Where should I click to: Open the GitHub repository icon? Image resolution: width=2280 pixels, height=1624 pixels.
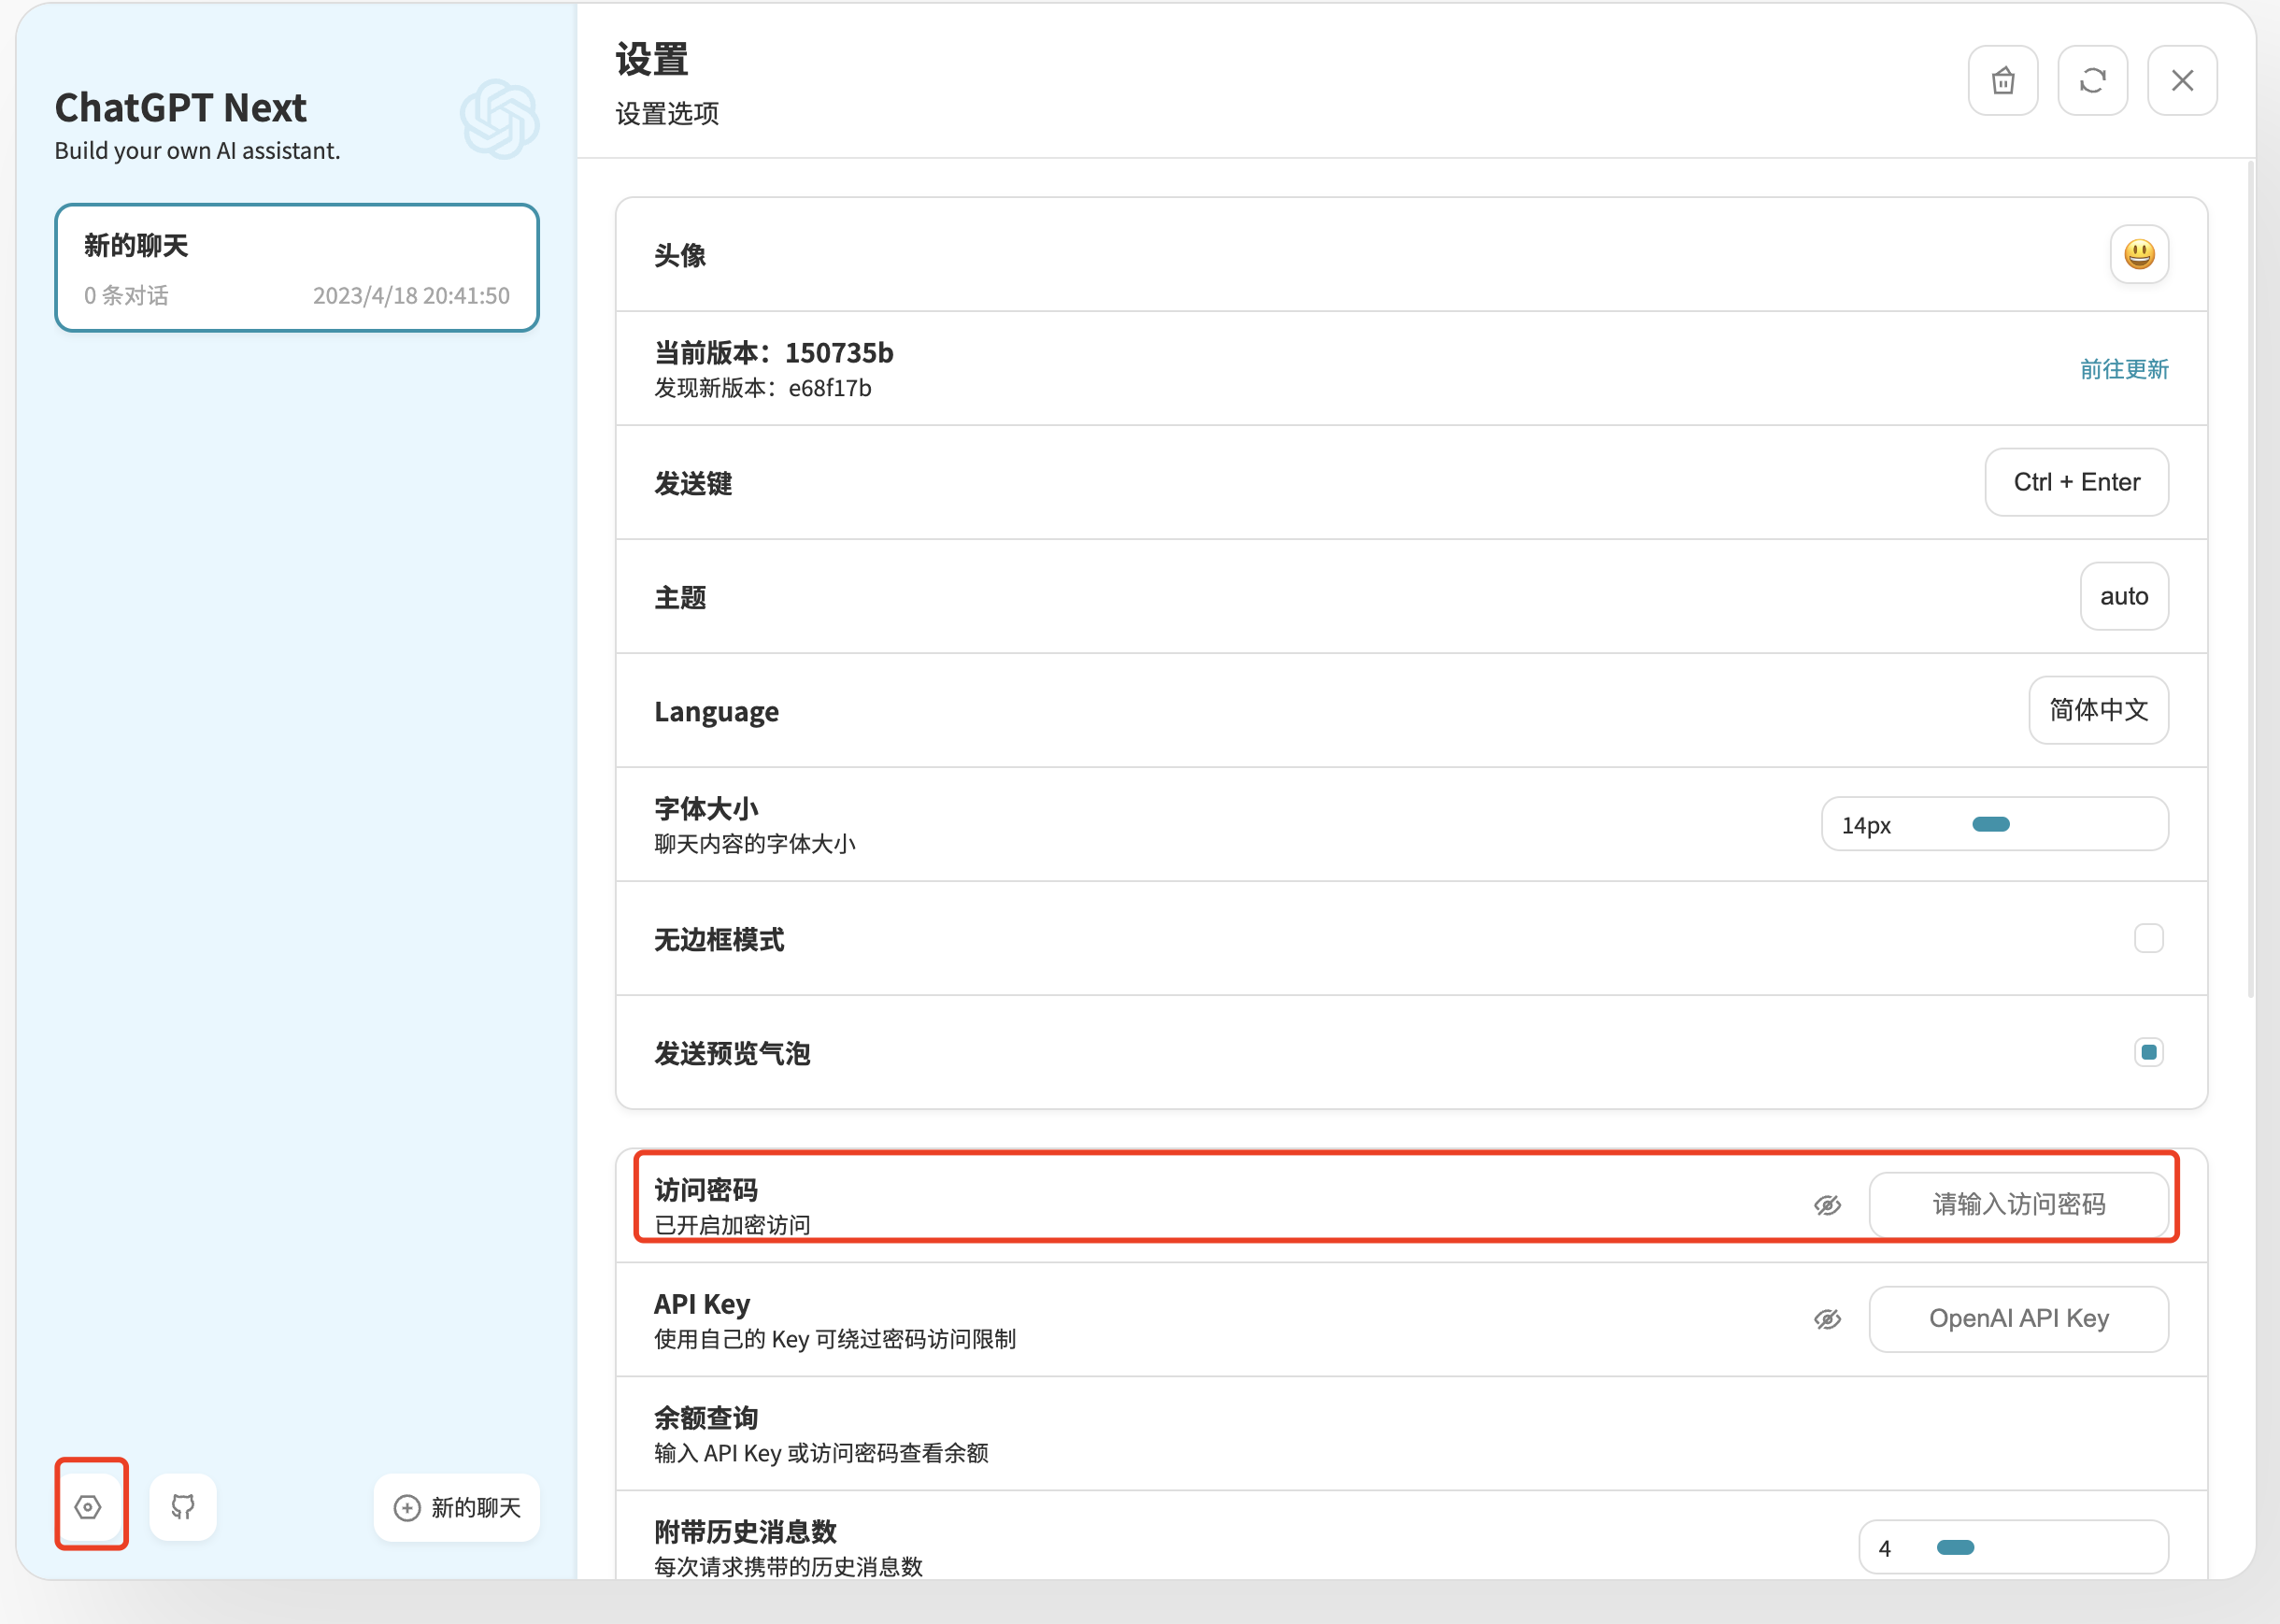183,1506
